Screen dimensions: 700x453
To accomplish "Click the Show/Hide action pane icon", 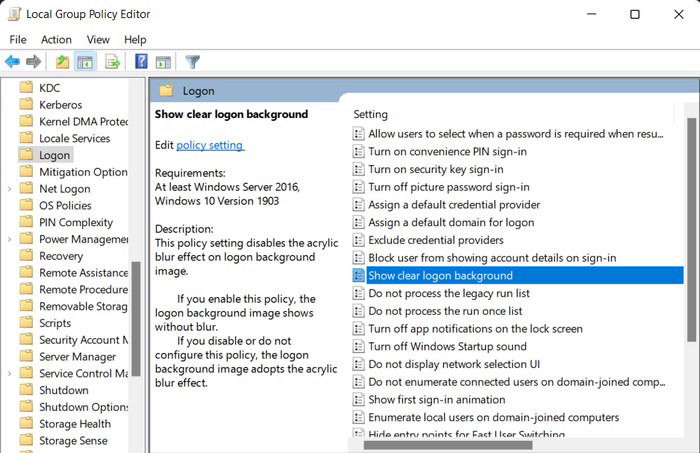I will click(x=163, y=62).
